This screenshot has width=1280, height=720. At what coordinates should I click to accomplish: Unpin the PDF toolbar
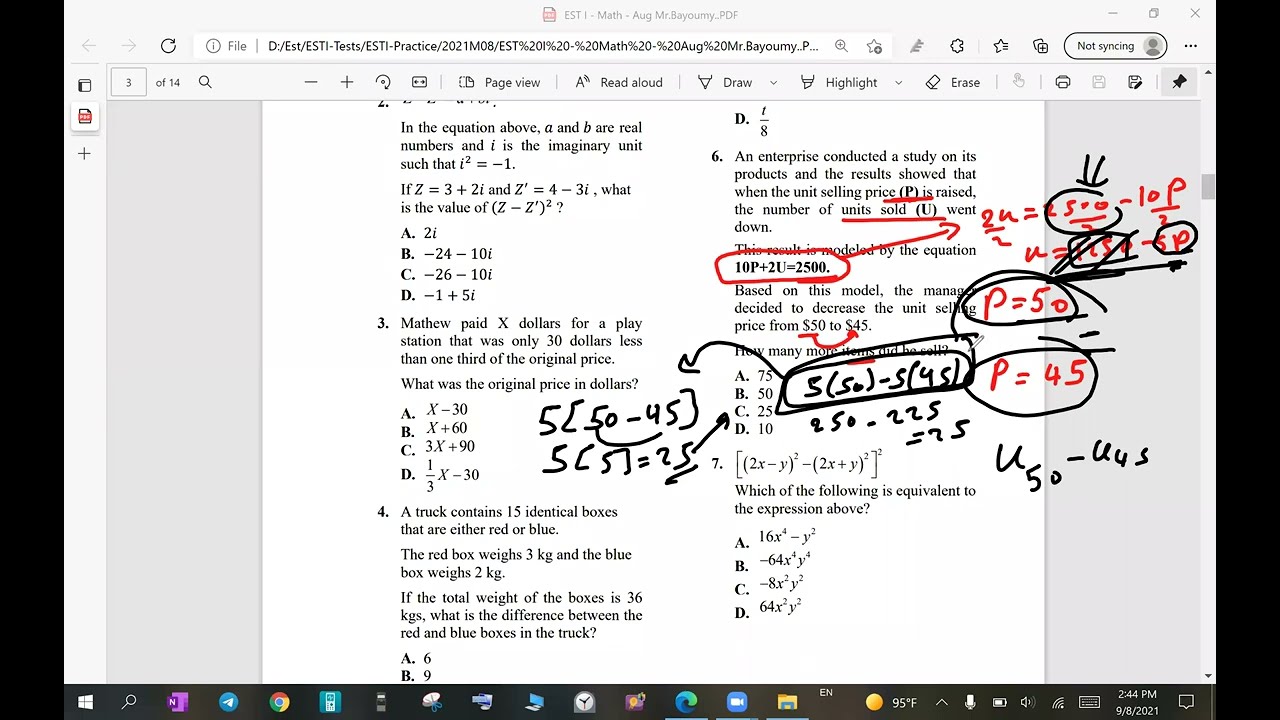(x=1179, y=82)
